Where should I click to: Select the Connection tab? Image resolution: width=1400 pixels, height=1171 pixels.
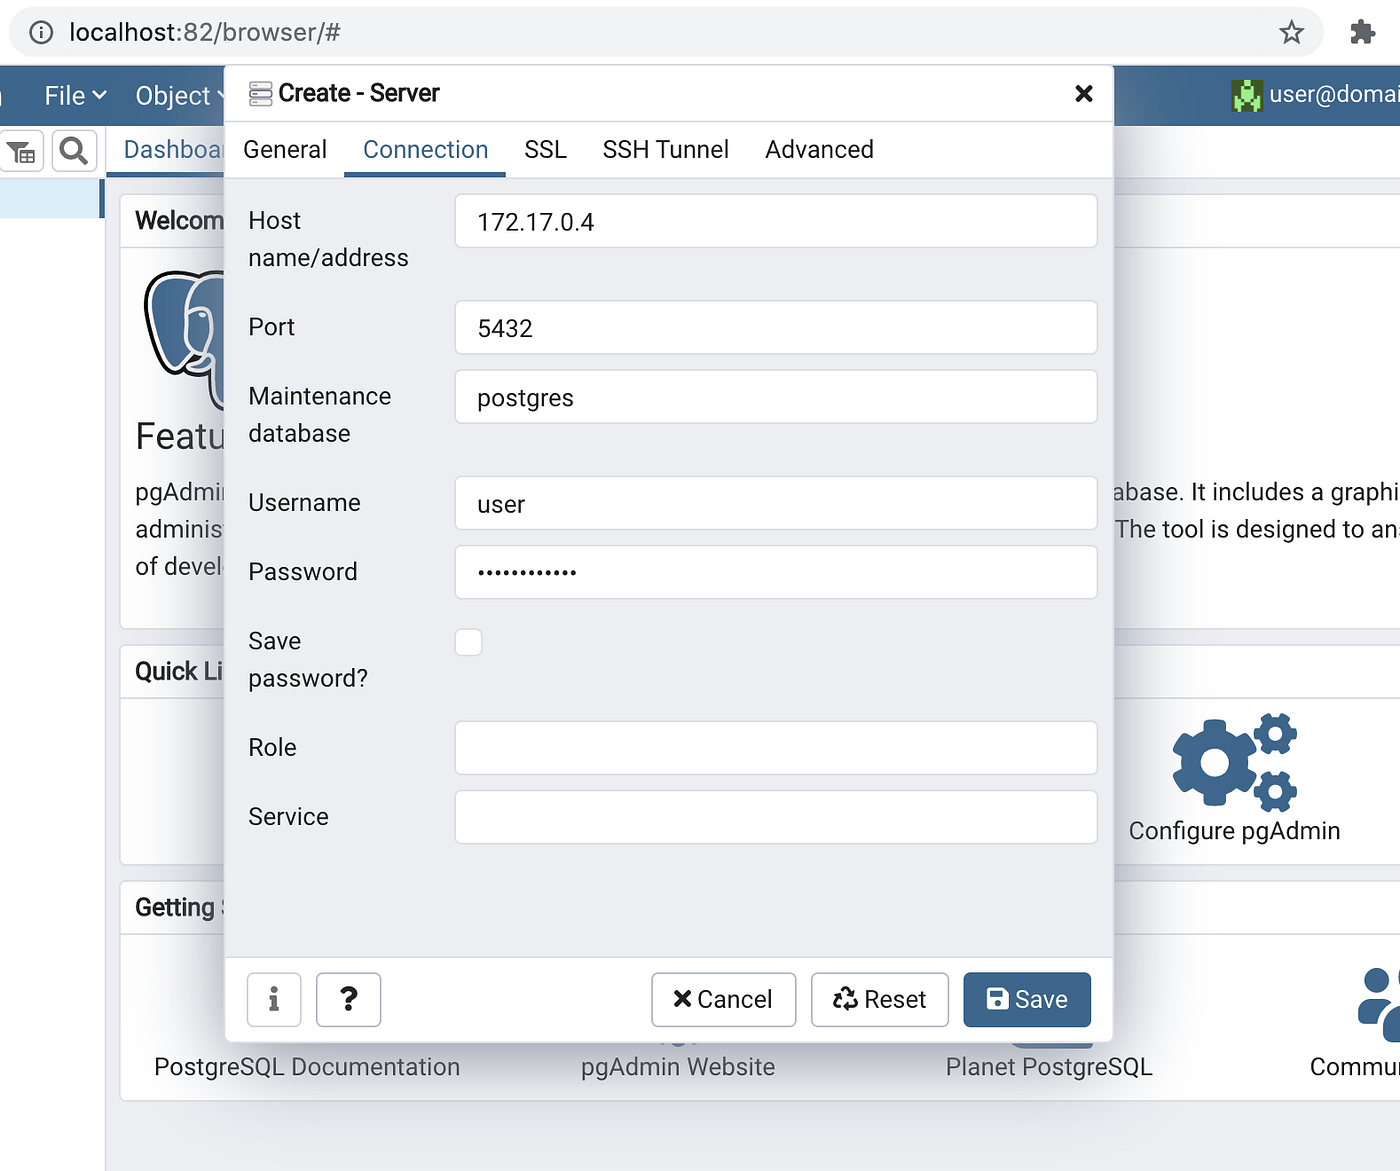[x=425, y=149]
